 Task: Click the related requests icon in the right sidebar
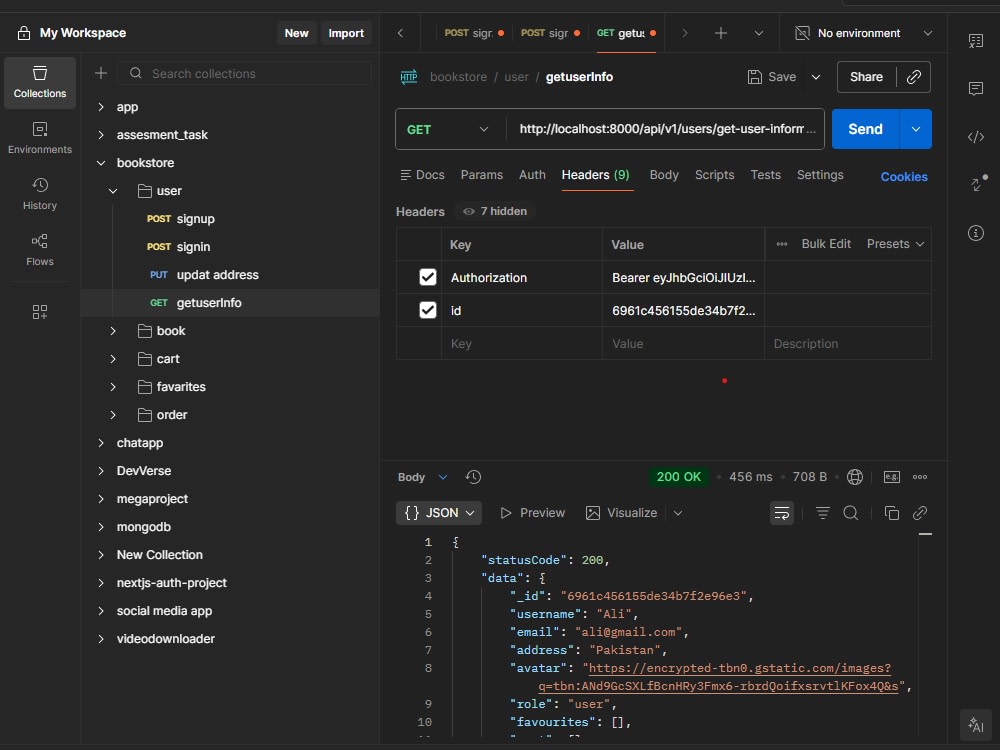click(x=978, y=184)
